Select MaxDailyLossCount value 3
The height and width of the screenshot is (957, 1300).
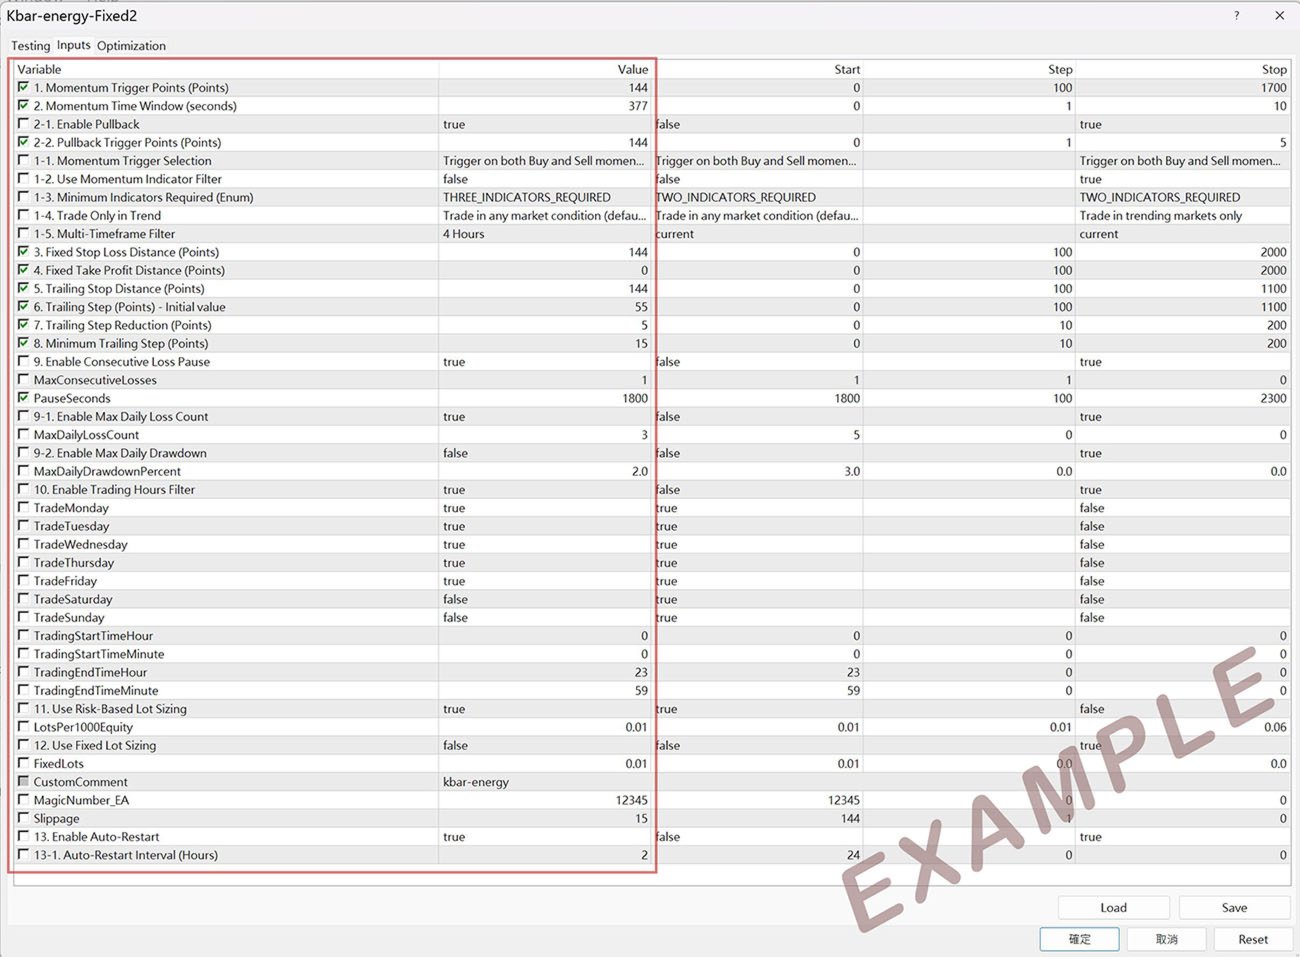pos(545,435)
